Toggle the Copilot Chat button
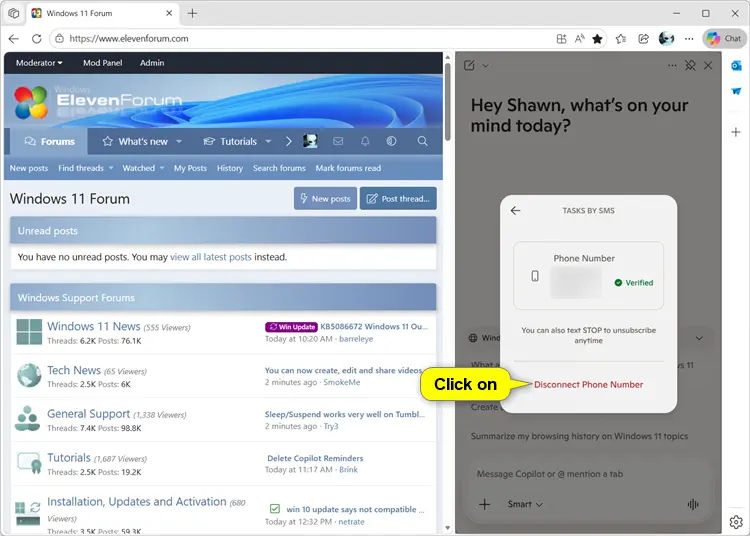 coord(724,39)
